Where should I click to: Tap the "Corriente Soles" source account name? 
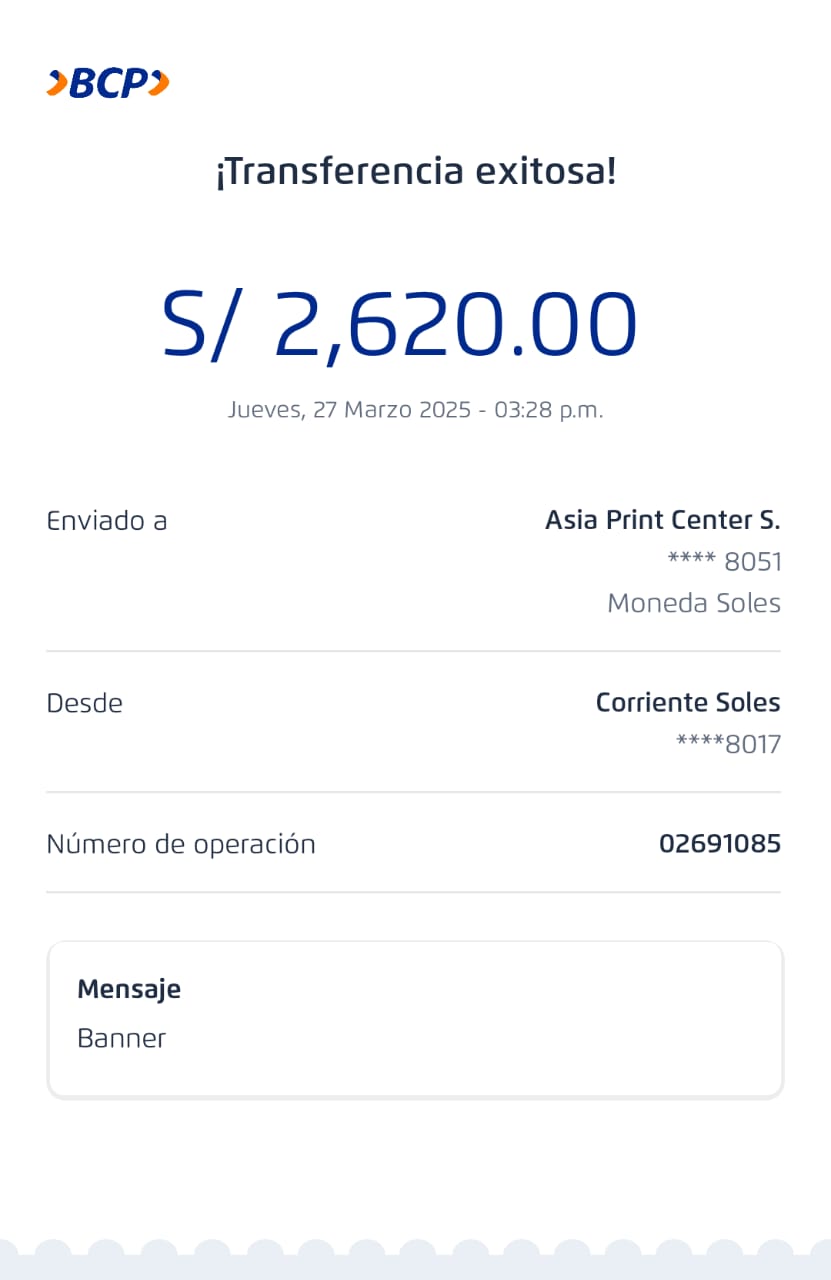(687, 703)
